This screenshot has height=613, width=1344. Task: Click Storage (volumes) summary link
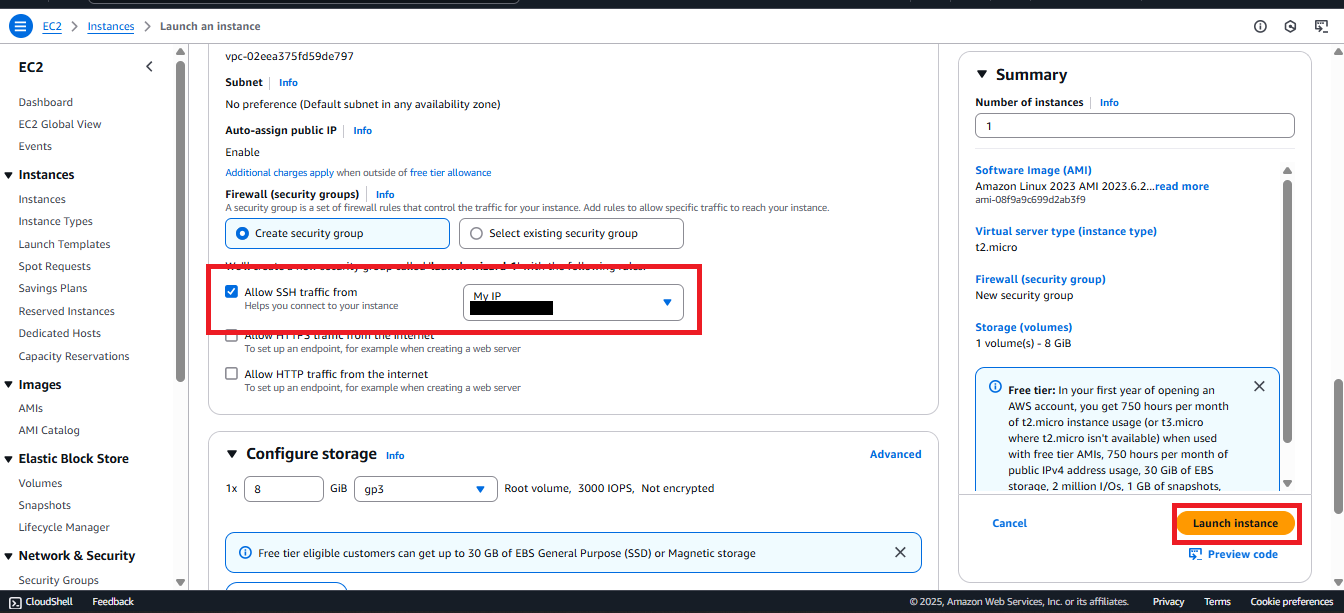pos(1023,327)
